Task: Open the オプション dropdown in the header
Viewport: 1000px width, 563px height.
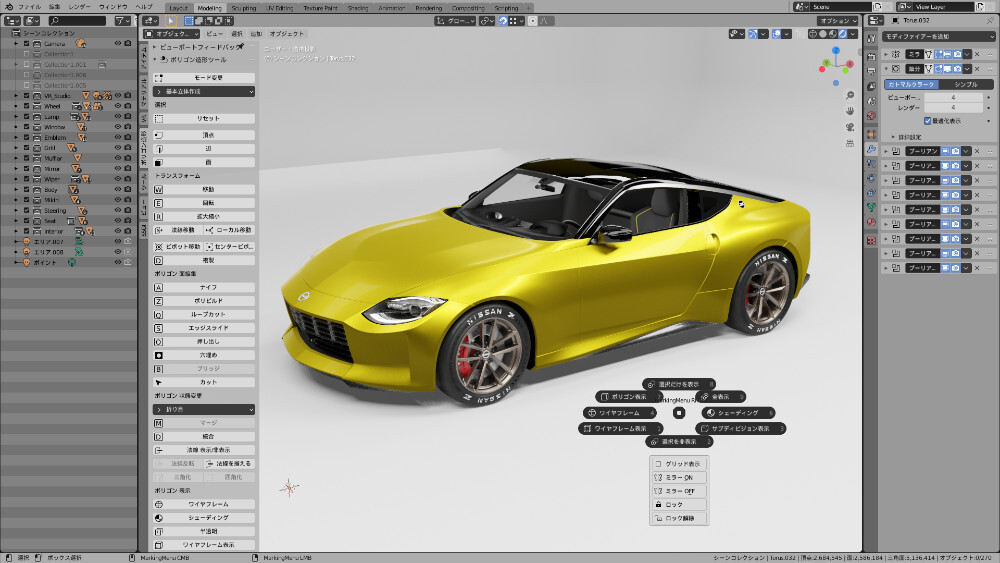Action: (x=837, y=21)
